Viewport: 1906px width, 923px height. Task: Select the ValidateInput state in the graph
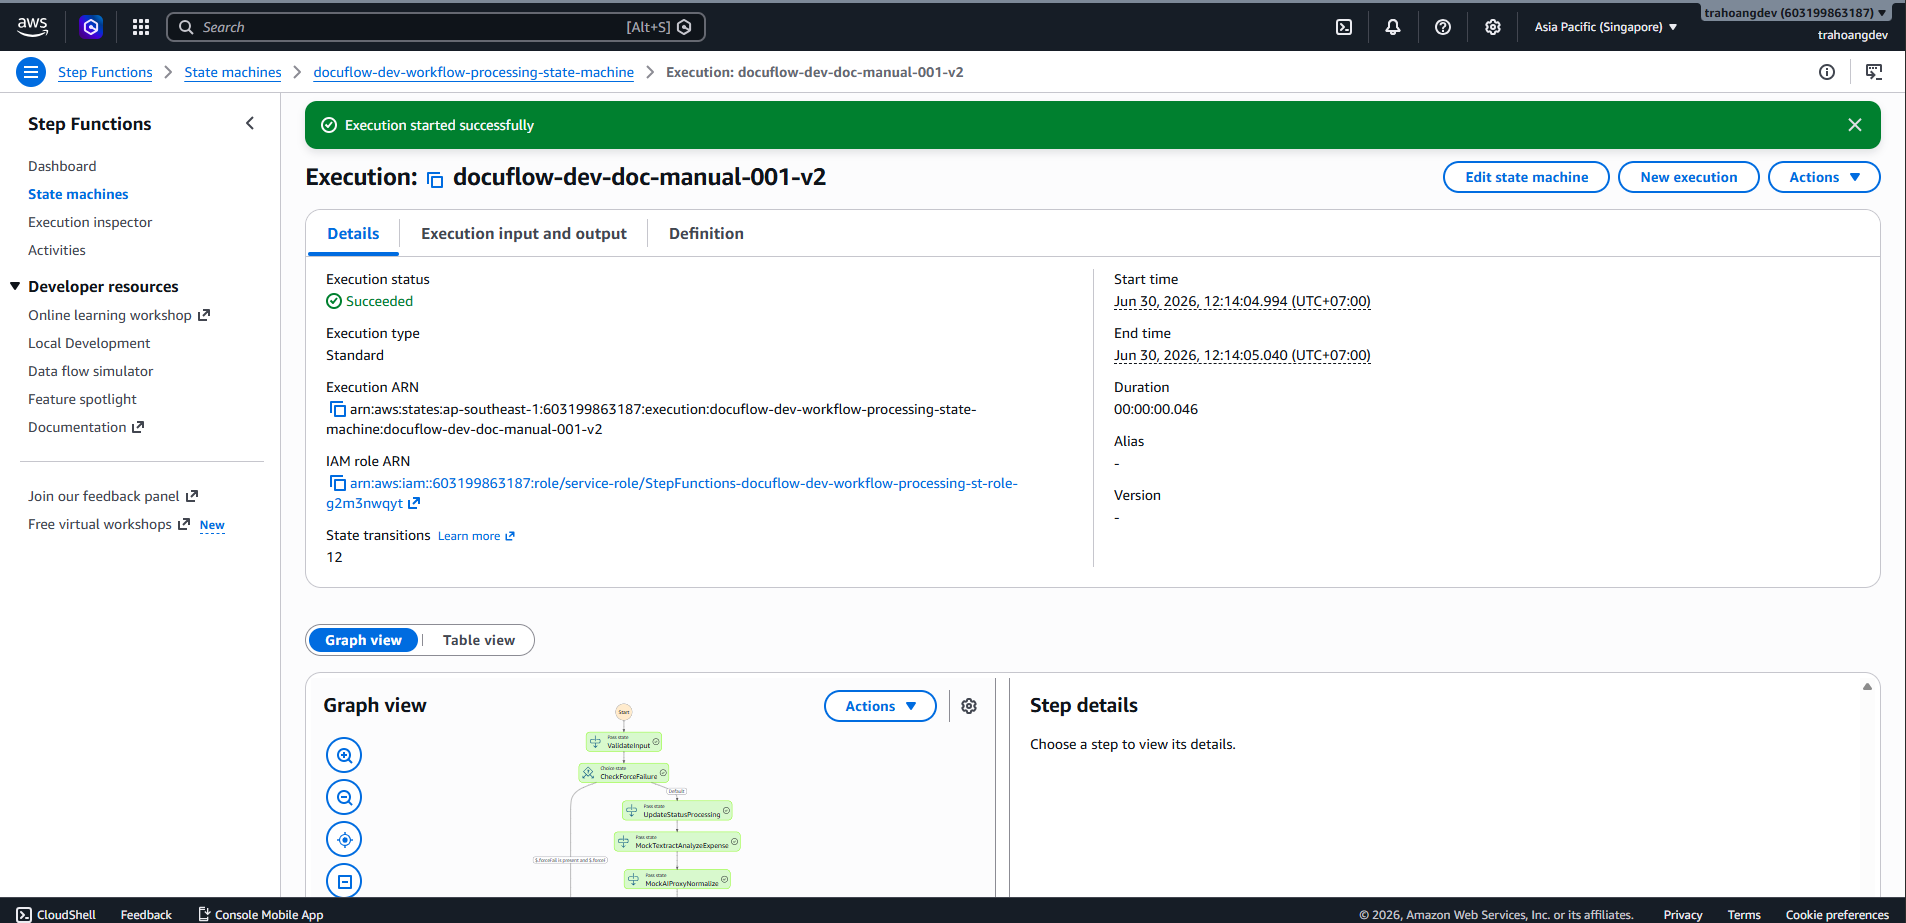624,742
